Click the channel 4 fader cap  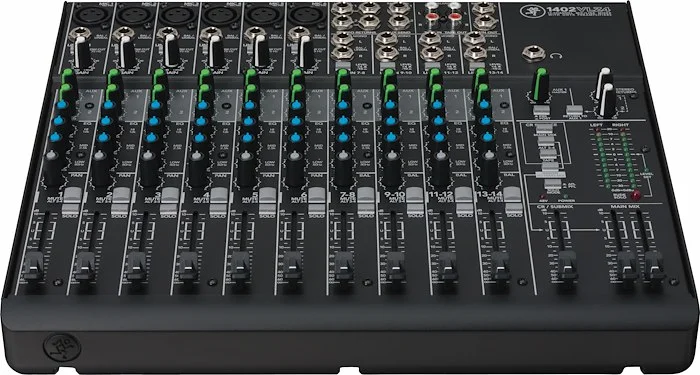click(189, 266)
